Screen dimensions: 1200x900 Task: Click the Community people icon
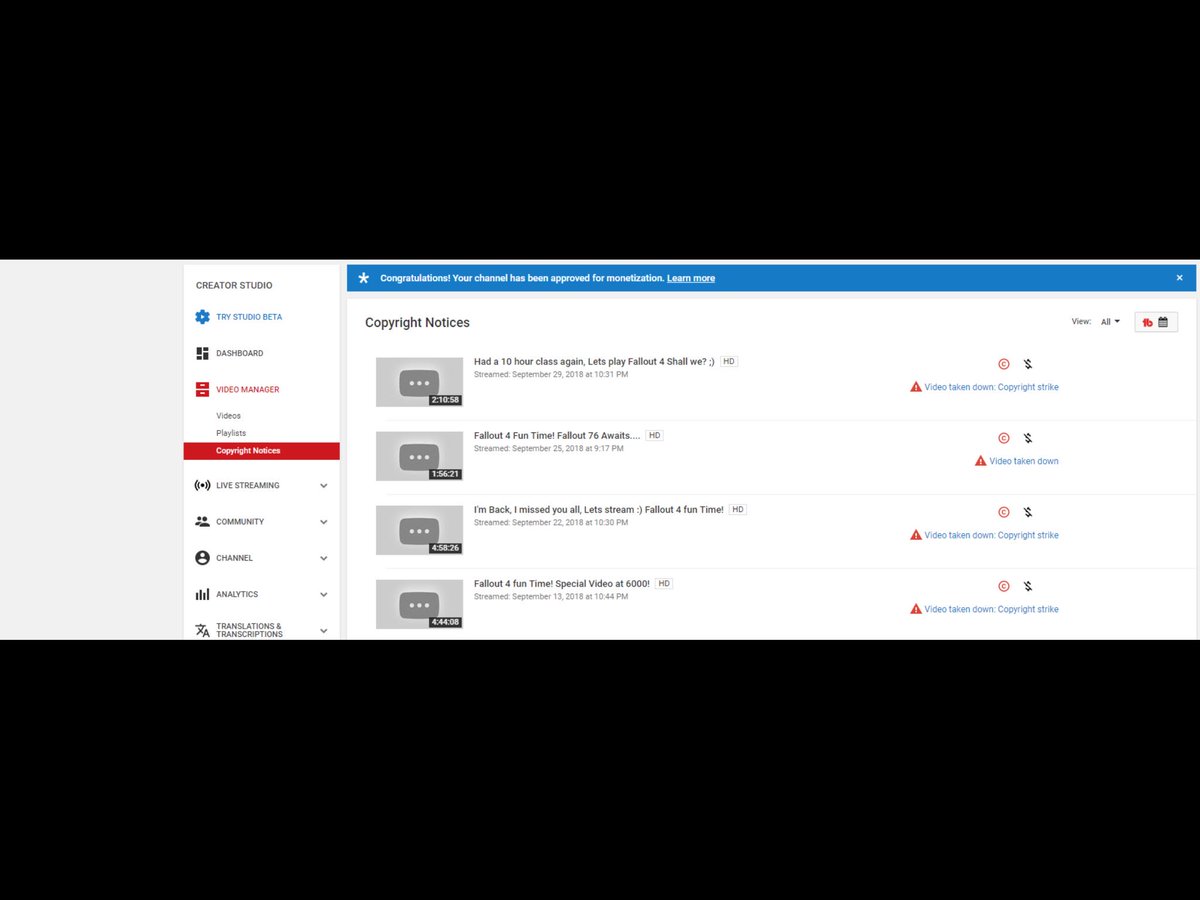point(202,522)
